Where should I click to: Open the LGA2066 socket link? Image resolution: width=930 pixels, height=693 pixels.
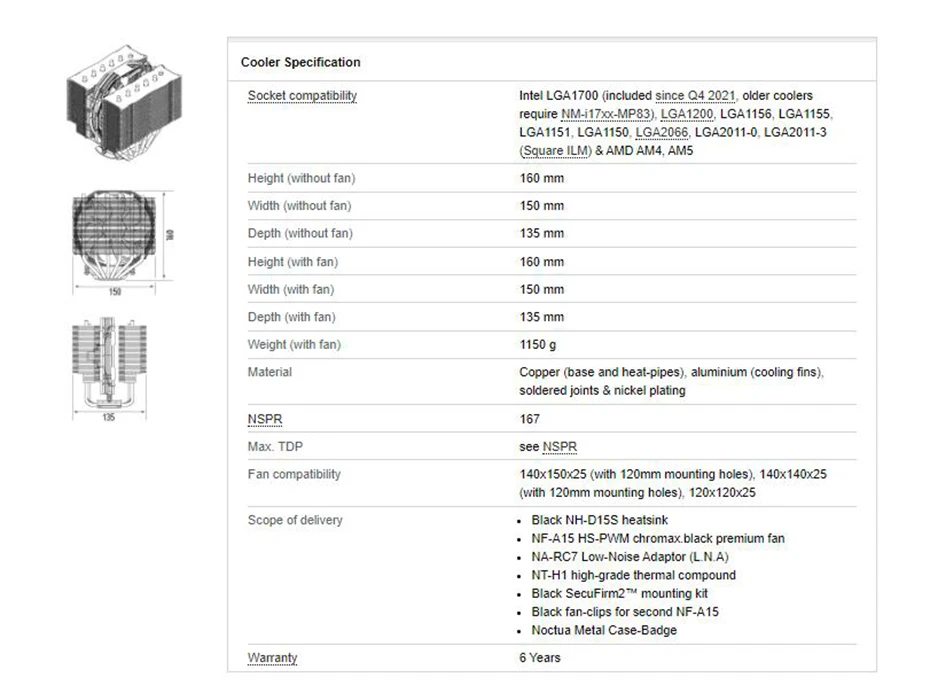[661, 132]
